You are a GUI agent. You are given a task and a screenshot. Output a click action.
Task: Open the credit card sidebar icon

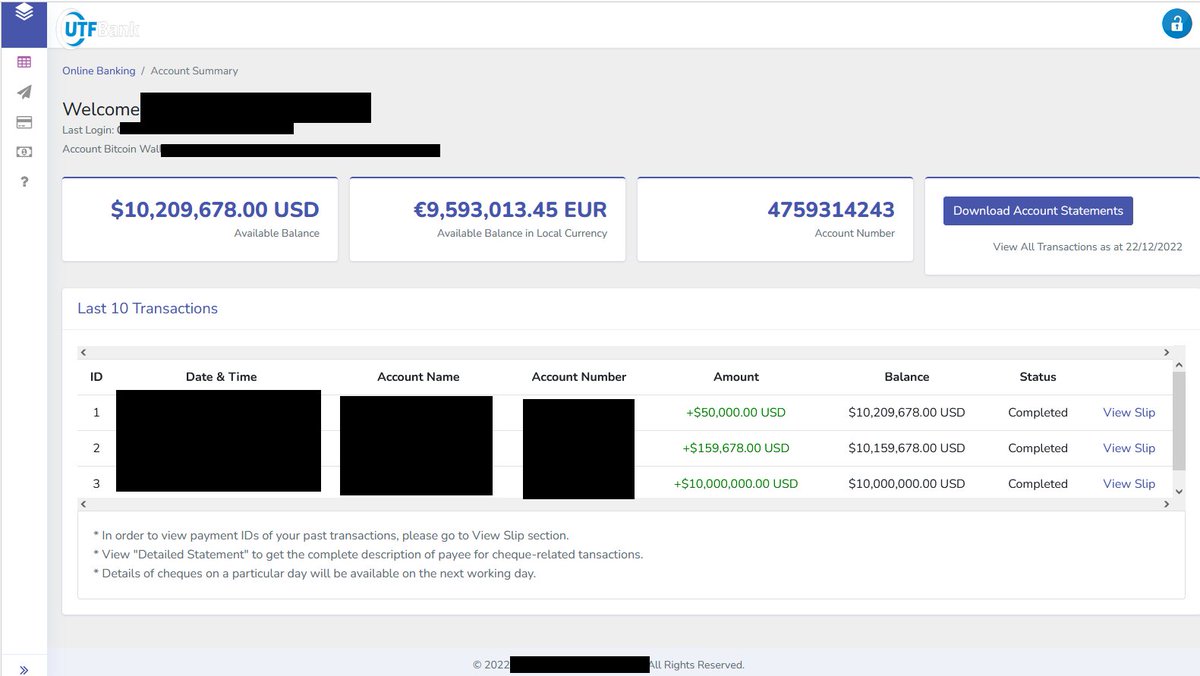(24, 122)
